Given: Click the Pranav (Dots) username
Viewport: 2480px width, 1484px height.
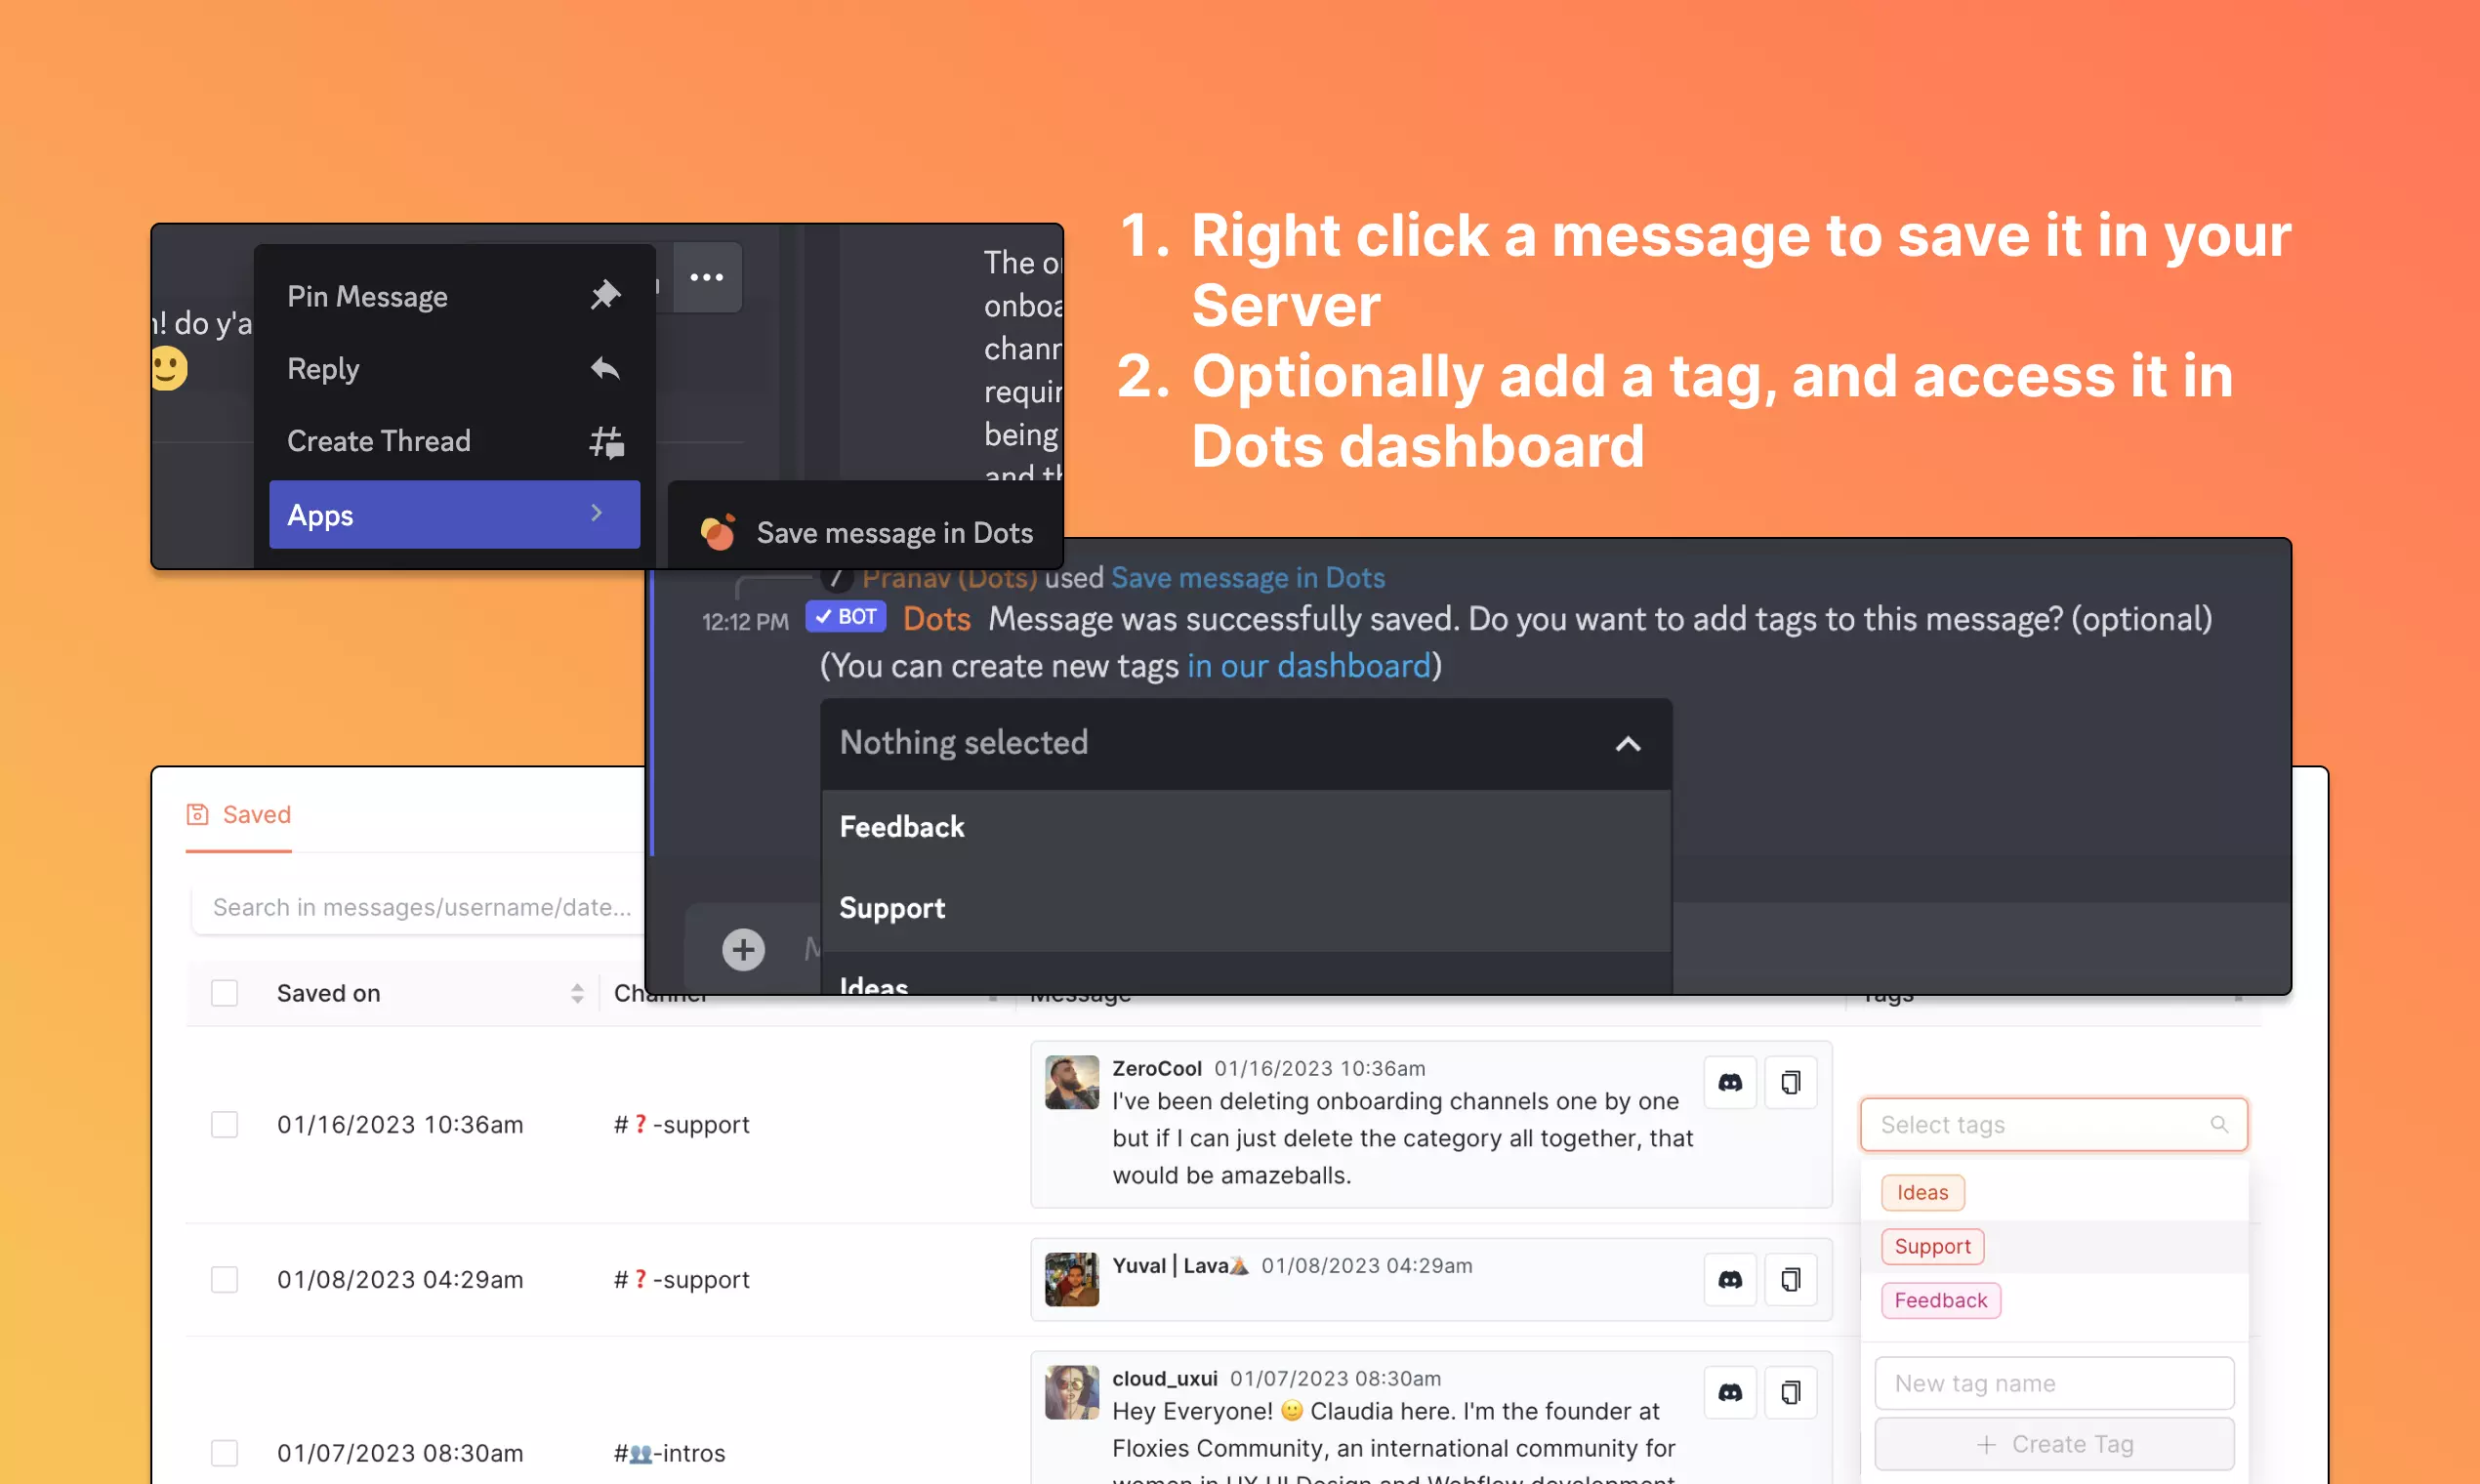Looking at the screenshot, I should click(x=949, y=577).
